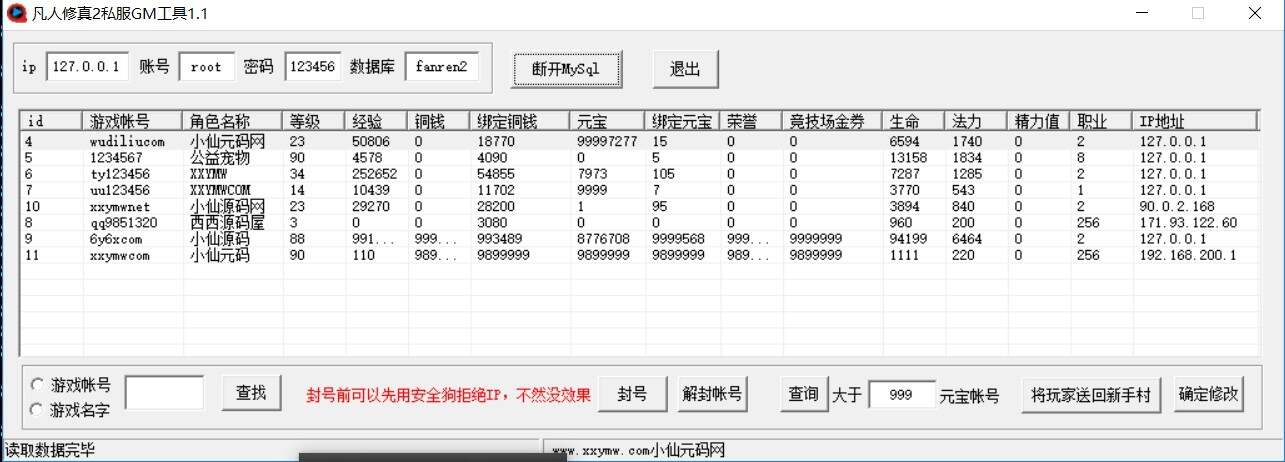Click the 元宝 column header

pos(605,121)
